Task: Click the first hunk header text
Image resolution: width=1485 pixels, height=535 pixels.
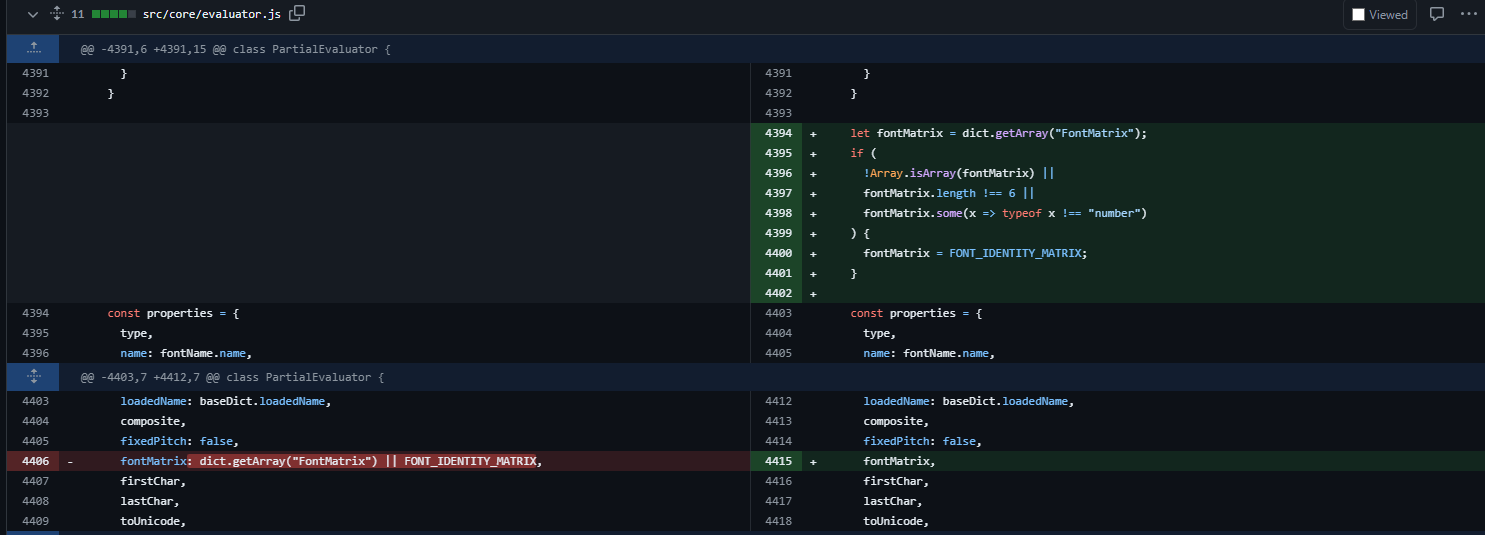Action: click(x=232, y=49)
